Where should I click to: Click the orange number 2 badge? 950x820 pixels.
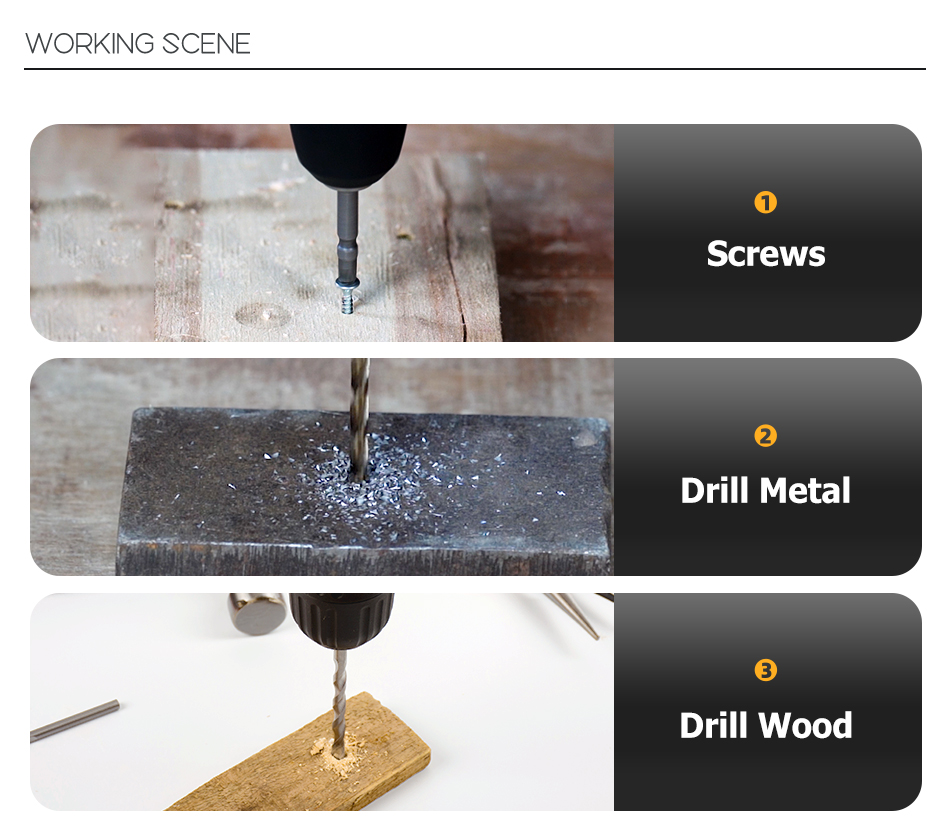pyautogui.click(x=765, y=436)
